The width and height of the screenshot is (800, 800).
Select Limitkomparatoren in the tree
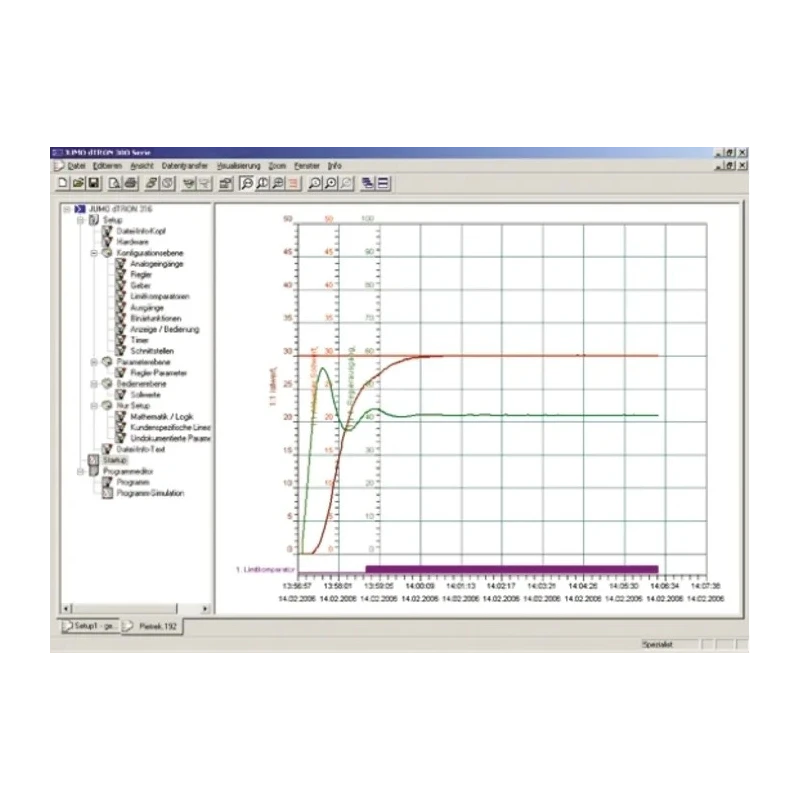[160, 296]
